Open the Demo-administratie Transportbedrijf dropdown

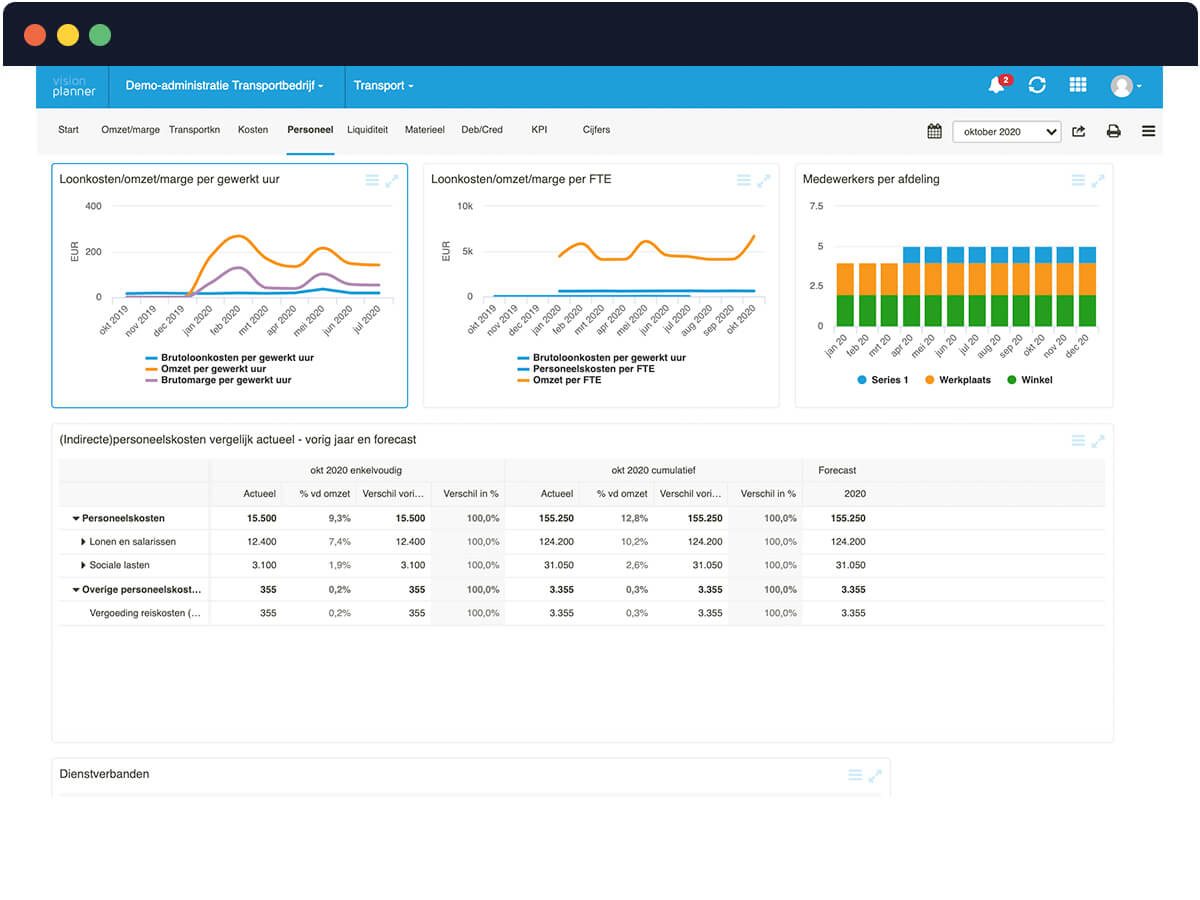pos(225,86)
